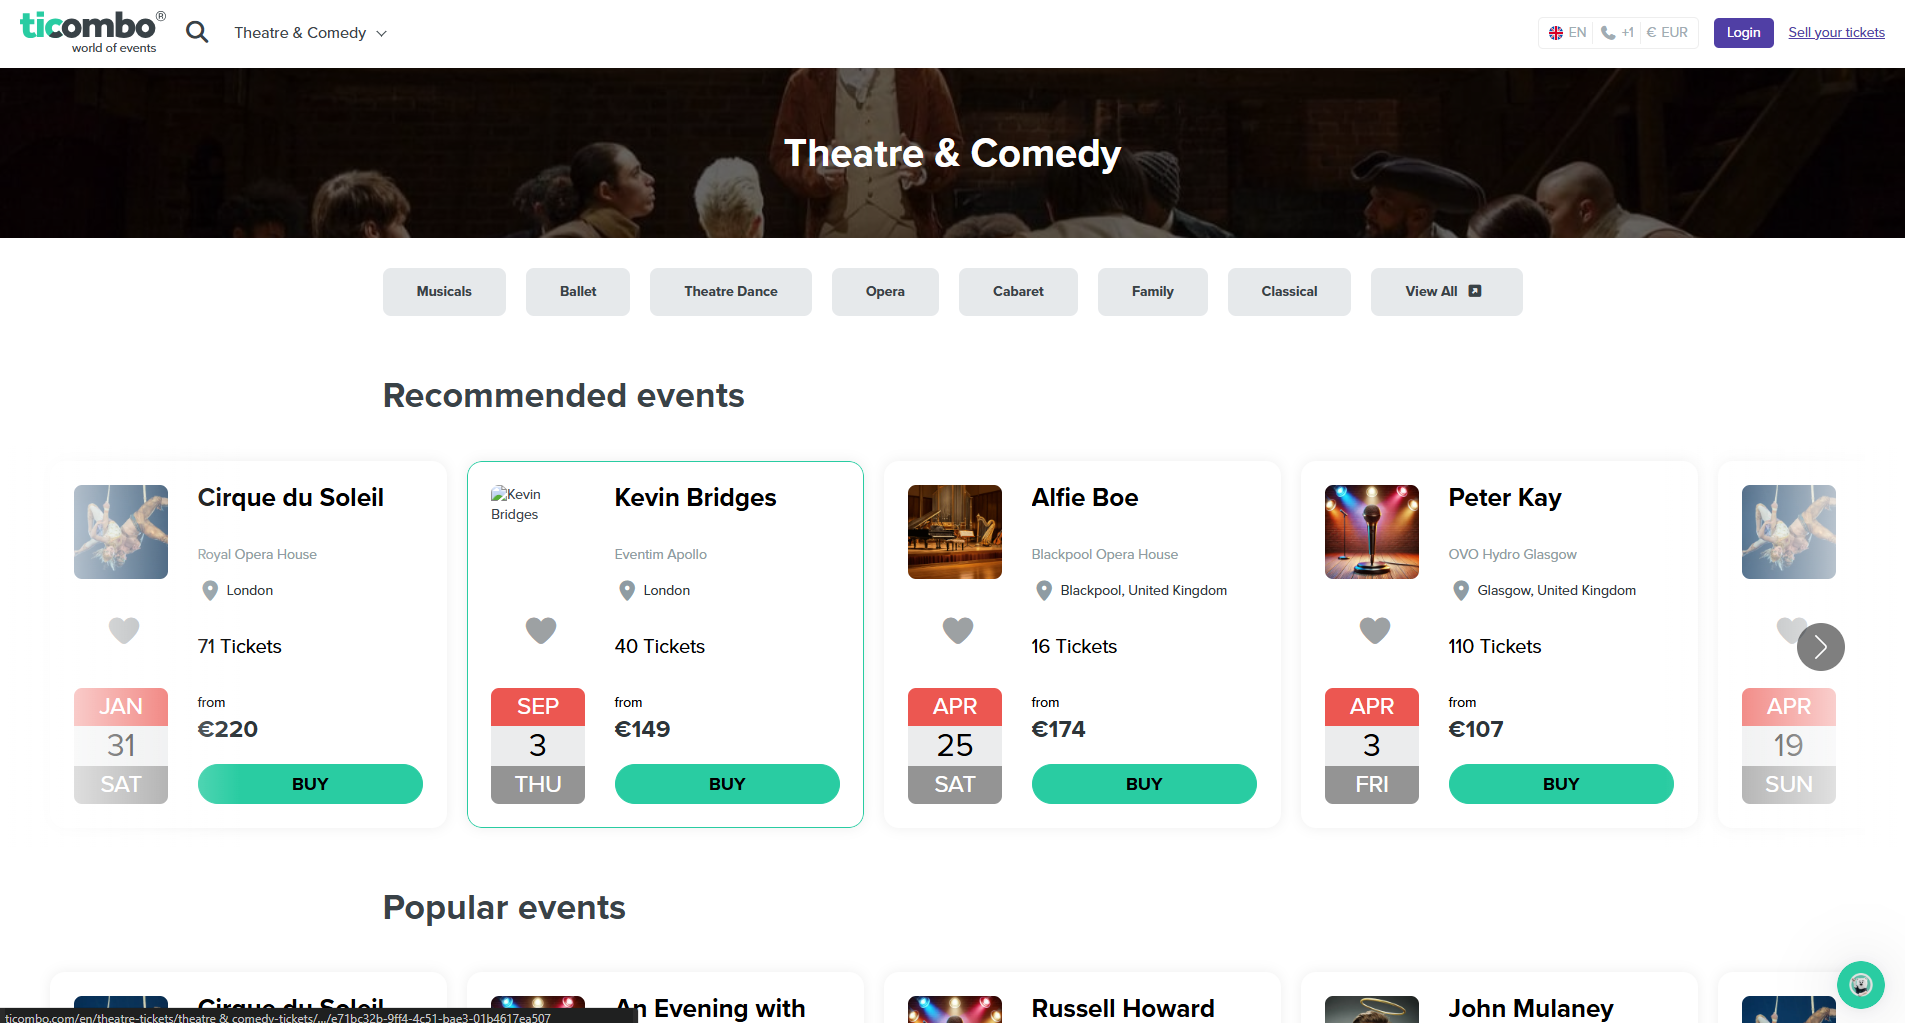Toggle the heart on Kevin Bridges card
The width and height of the screenshot is (1905, 1023).
click(x=541, y=630)
